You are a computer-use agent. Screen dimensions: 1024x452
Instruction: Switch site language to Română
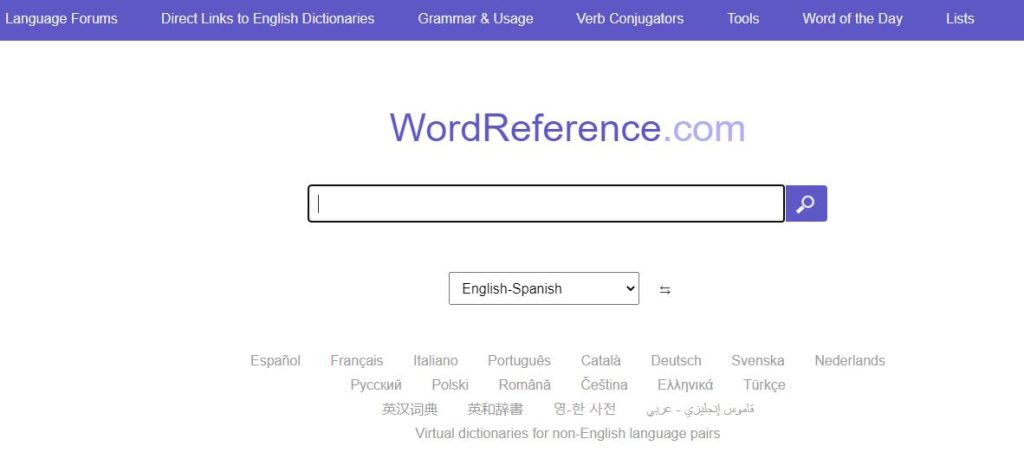(x=524, y=385)
